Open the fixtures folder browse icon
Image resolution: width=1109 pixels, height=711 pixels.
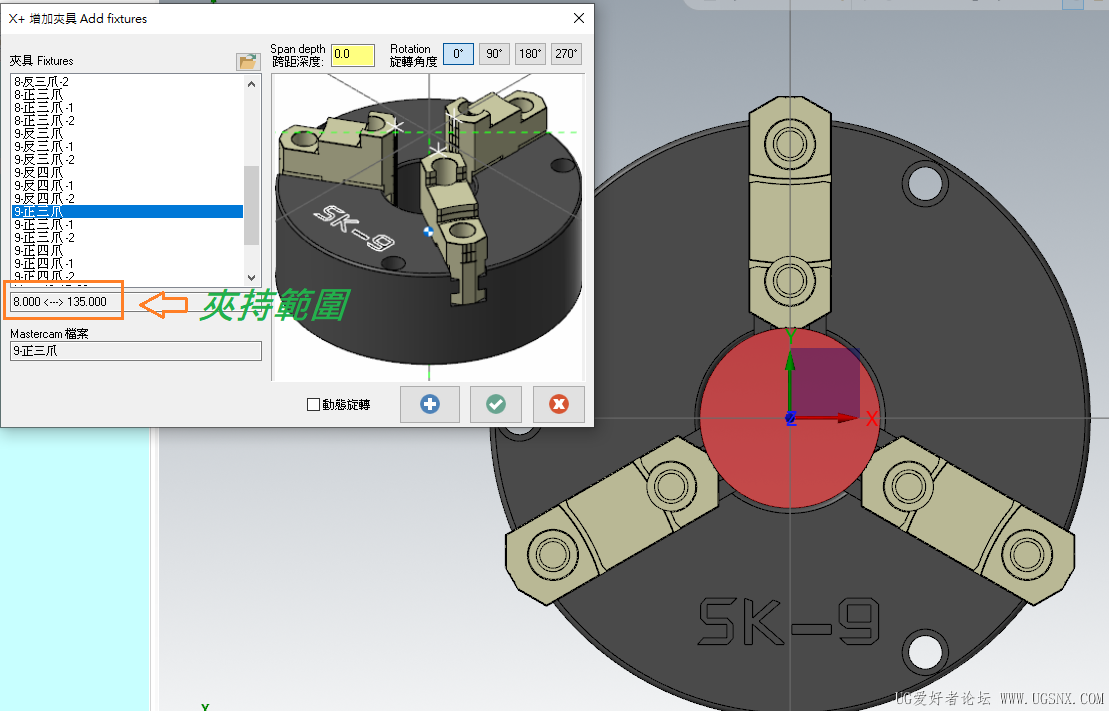pyautogui.click(x=248, y=62)
